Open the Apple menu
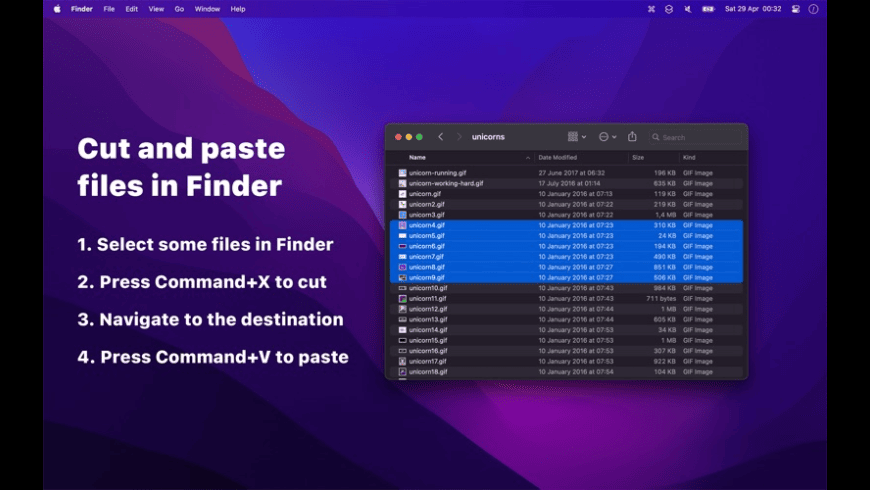870x490 pixels. [x=57, y=9]
